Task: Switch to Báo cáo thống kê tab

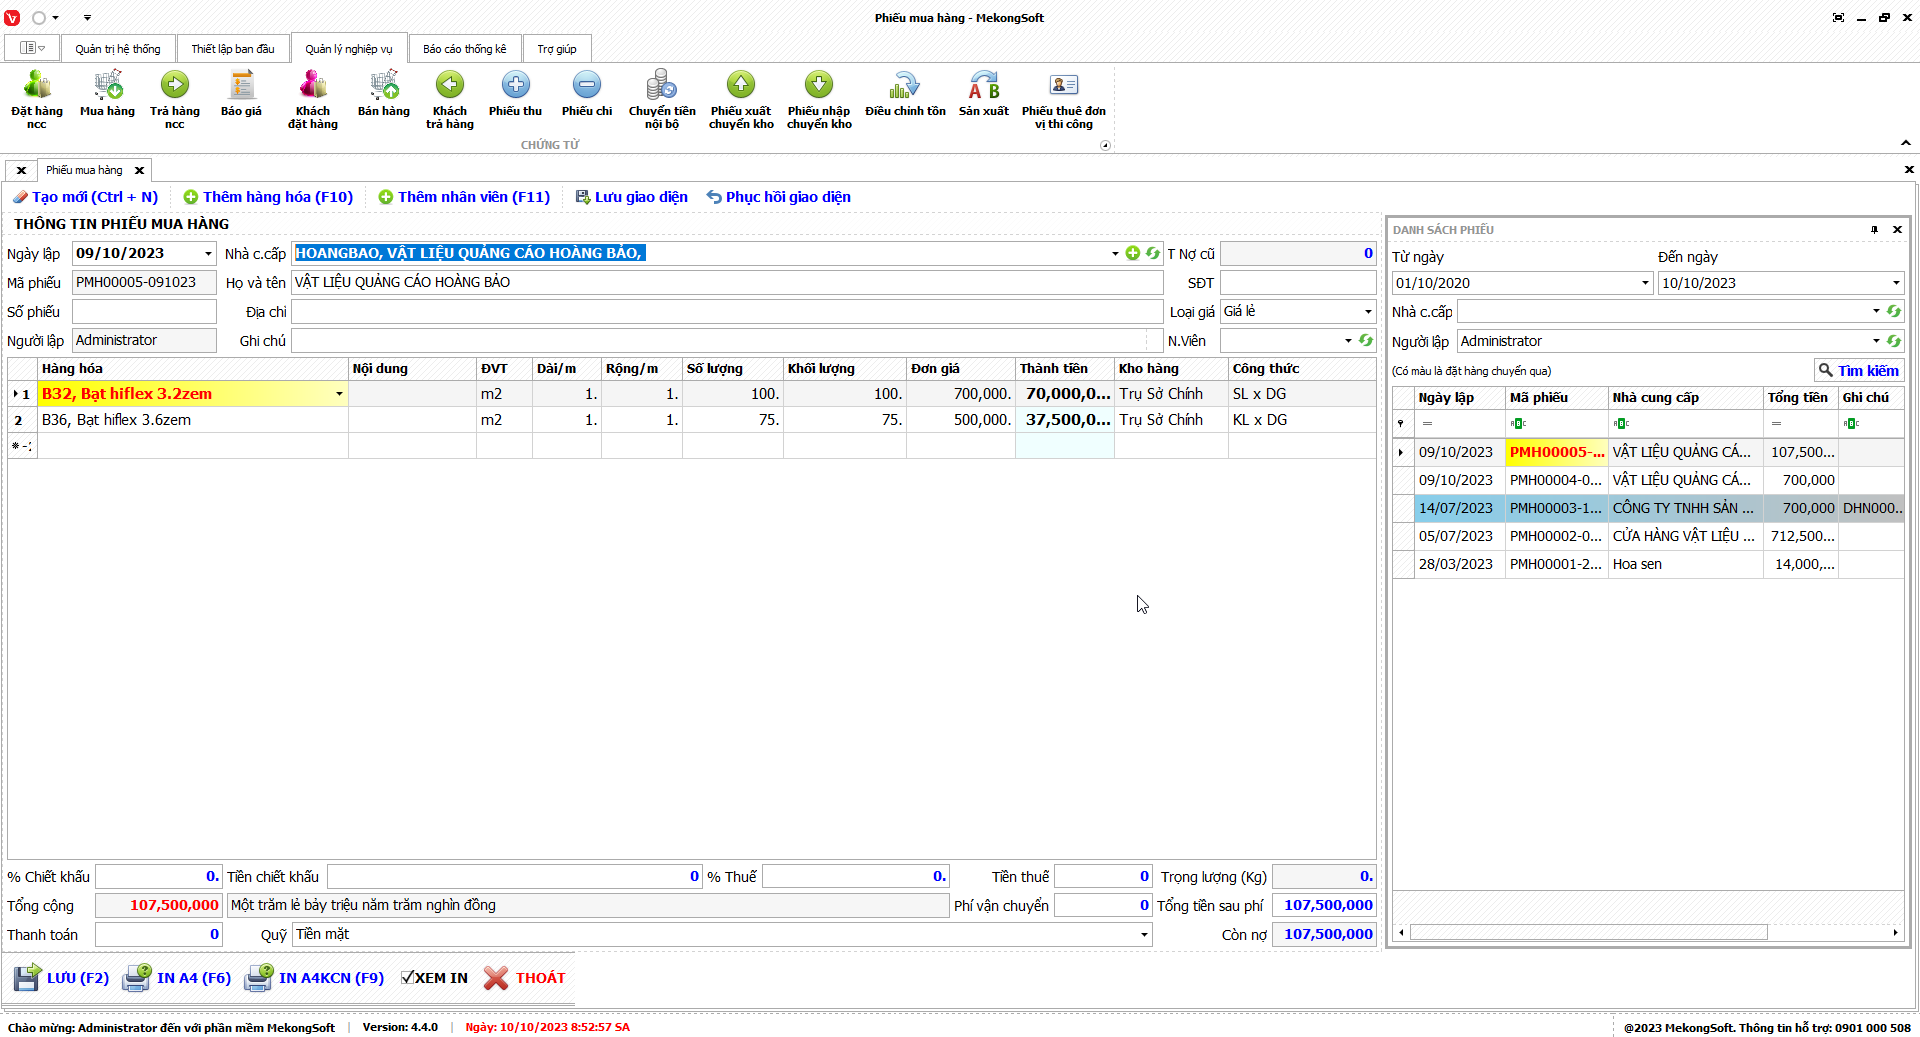Action: coord(464,49)
